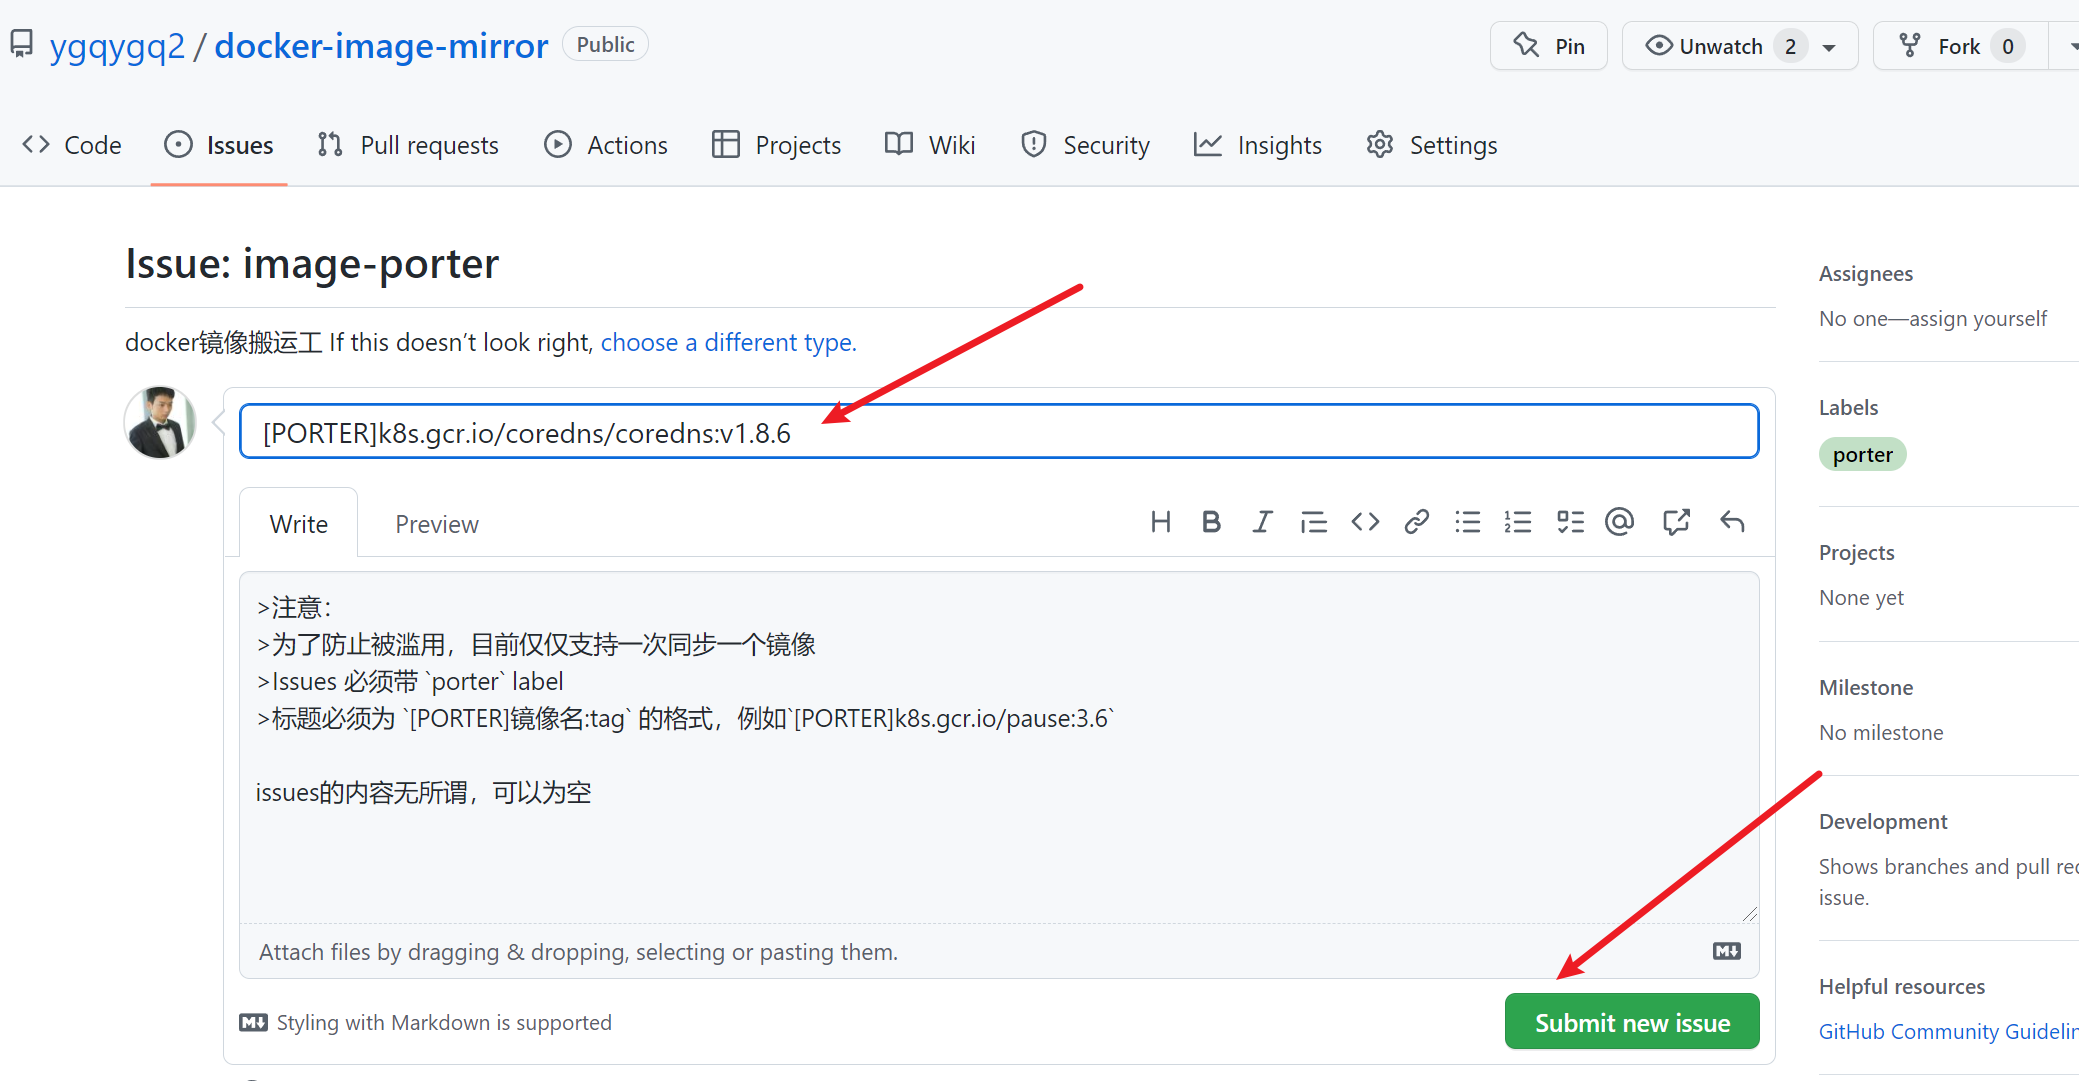Apply bold formatting in the editor
This screenshot has width=2079, height=1081.
(1211, 522)
